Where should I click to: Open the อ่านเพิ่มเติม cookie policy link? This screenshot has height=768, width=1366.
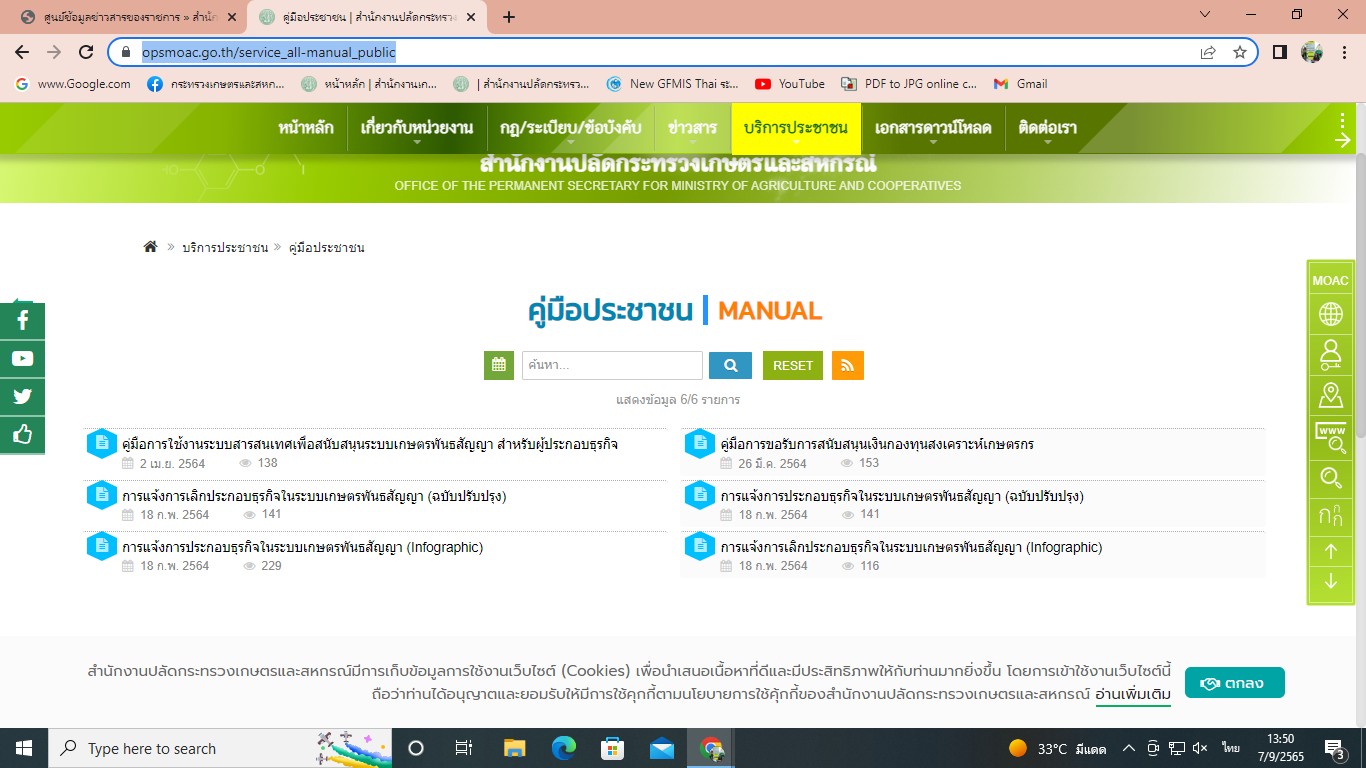click(x=1133, y=693)
